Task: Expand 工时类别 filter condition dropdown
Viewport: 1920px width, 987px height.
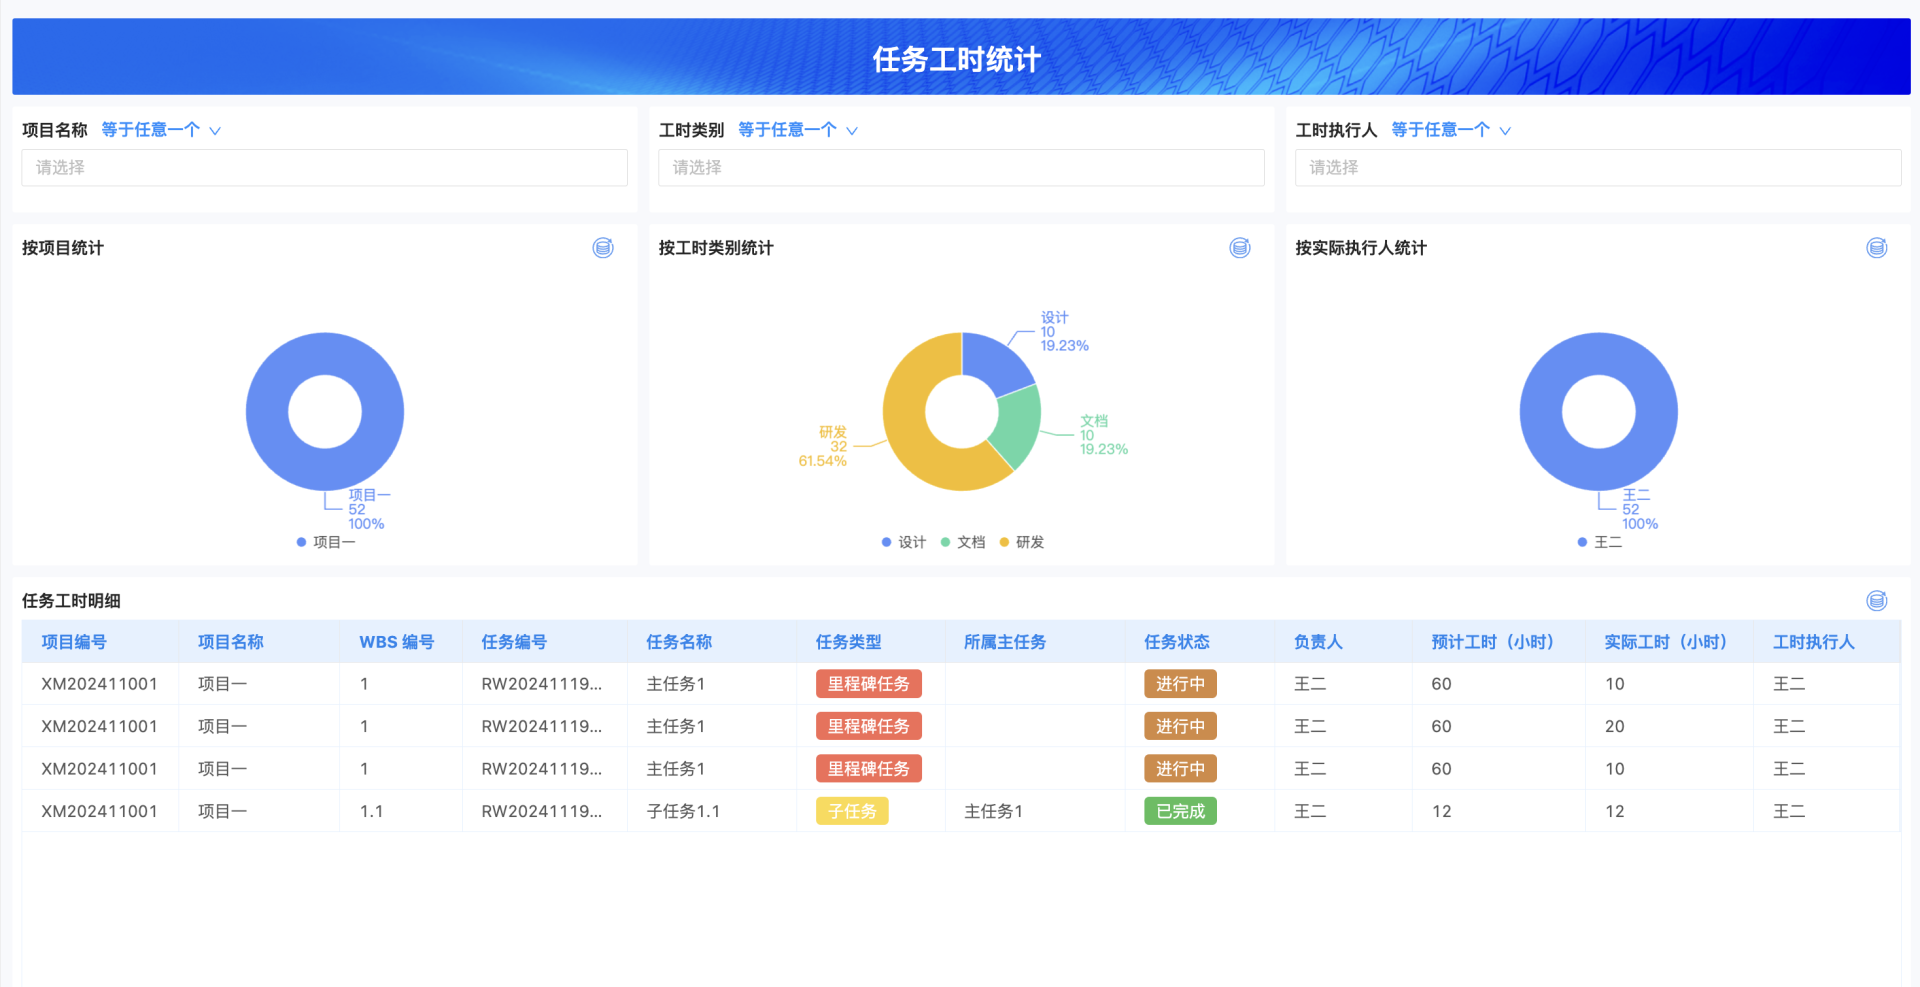Action: [x=798, y=130]
